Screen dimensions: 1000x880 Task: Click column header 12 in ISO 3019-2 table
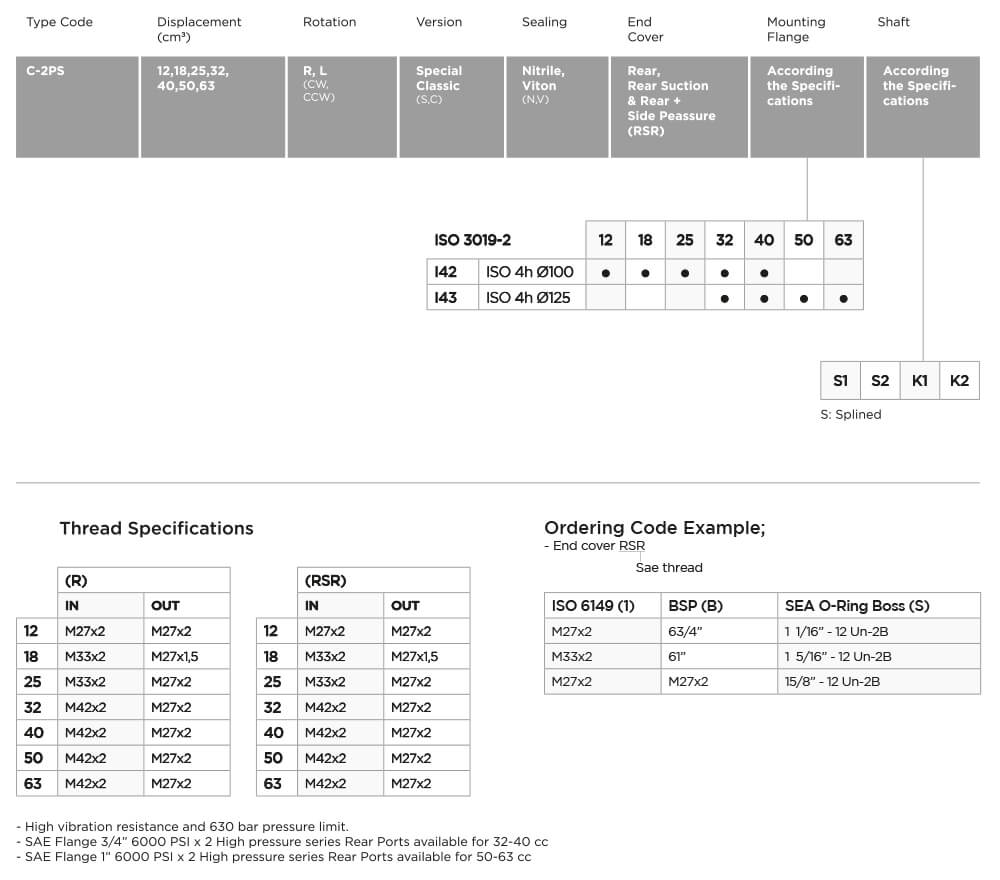tap(605, 240)
